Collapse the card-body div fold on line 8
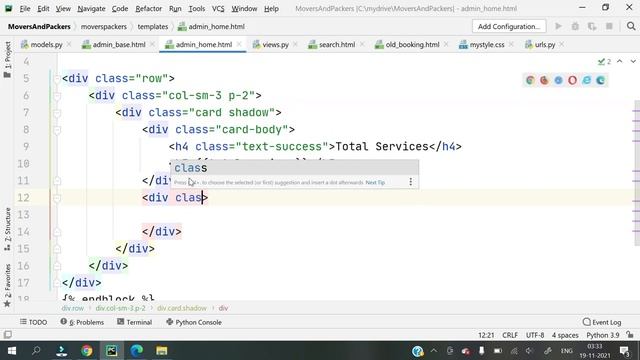This screenshot has width=640, height=360. pyautogui.click(x=57, y=130)
